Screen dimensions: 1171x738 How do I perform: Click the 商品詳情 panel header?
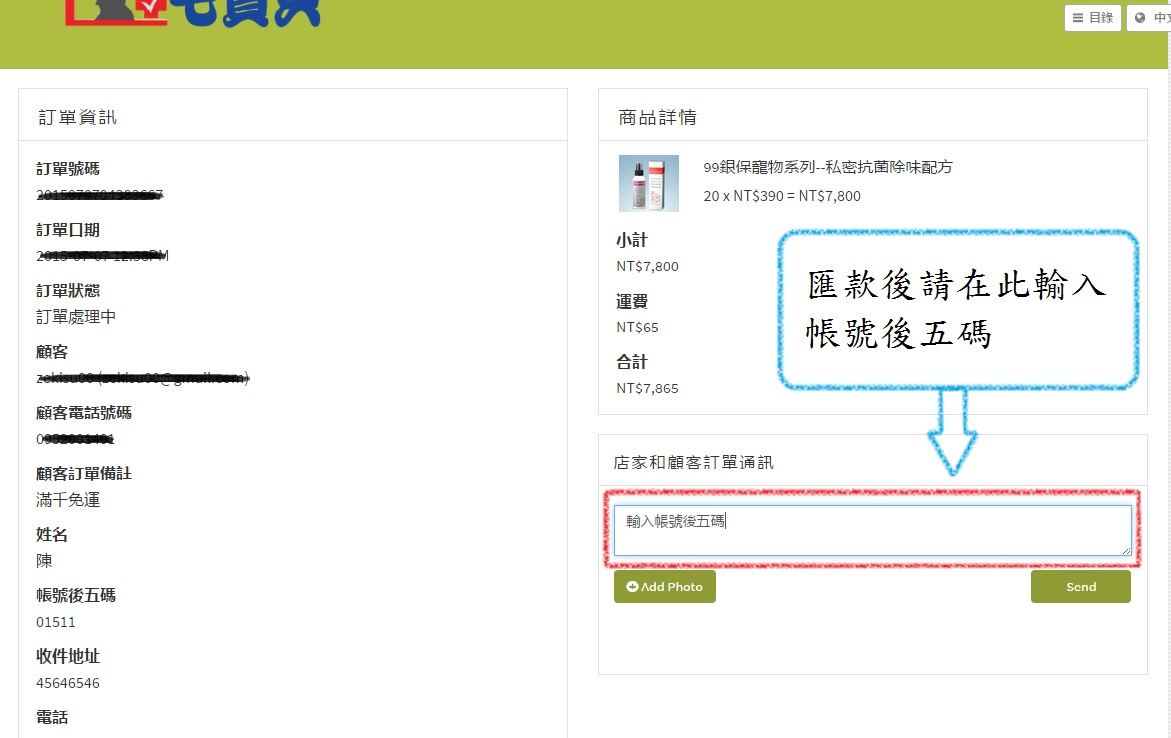click(657, 117)
